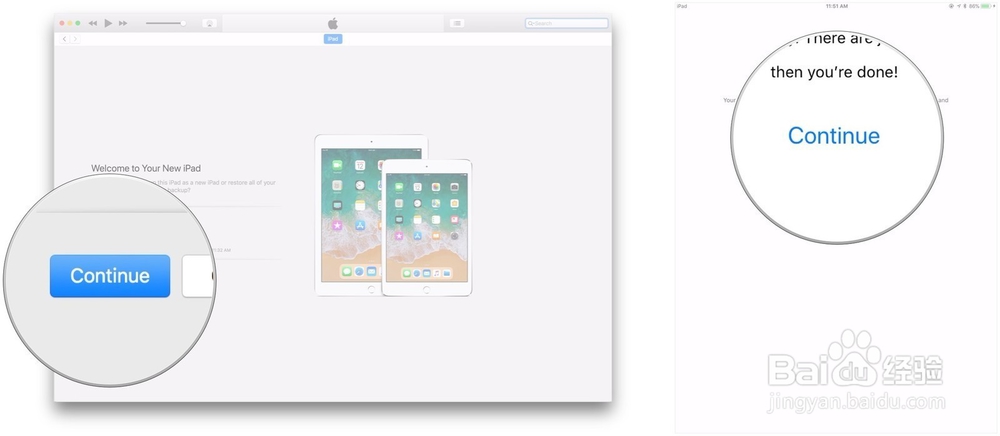Go forward with the right chevron arrow
The height and width of the screenshot is (436, 1000).
click(75, 39)
